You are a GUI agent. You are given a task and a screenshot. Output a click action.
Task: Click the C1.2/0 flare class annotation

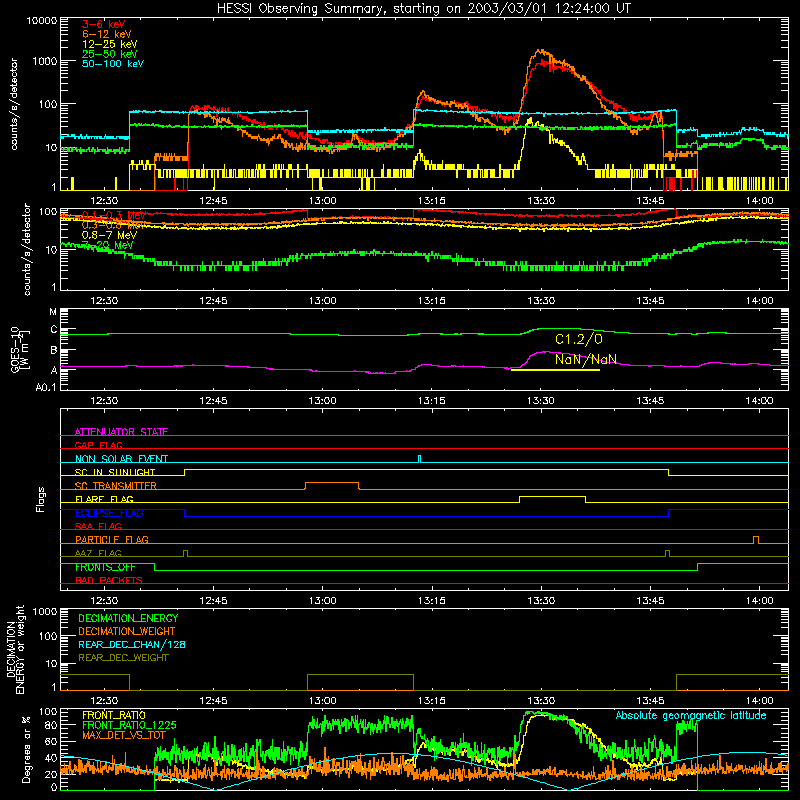[x=579, y=339]
